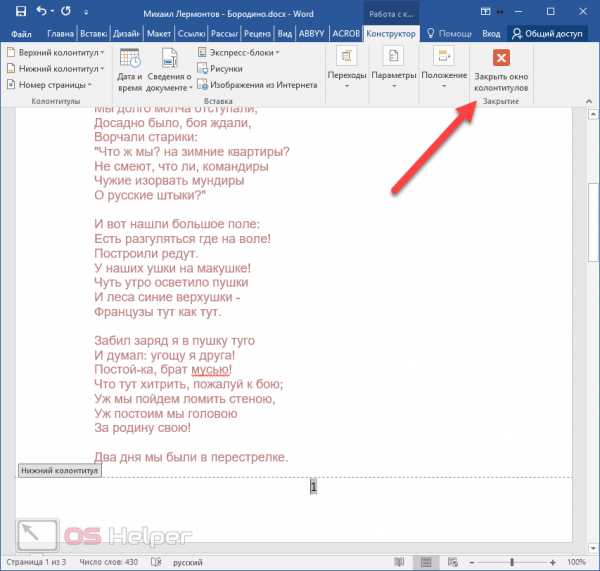Click the Работа с колонтитулами contextual tab header
This screenshot has width=600, height=571.
[x=391, y=14]
